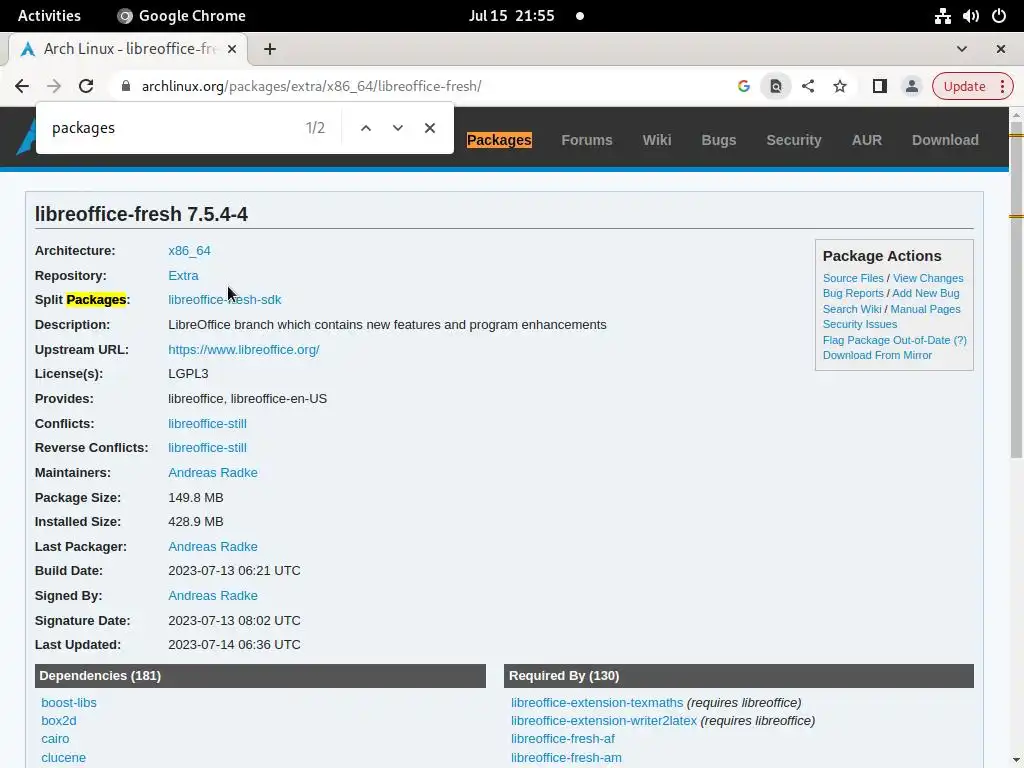This screenshot has height=768, width=1024.
Task: Open the View Changes link
Action: coord(928,278)
